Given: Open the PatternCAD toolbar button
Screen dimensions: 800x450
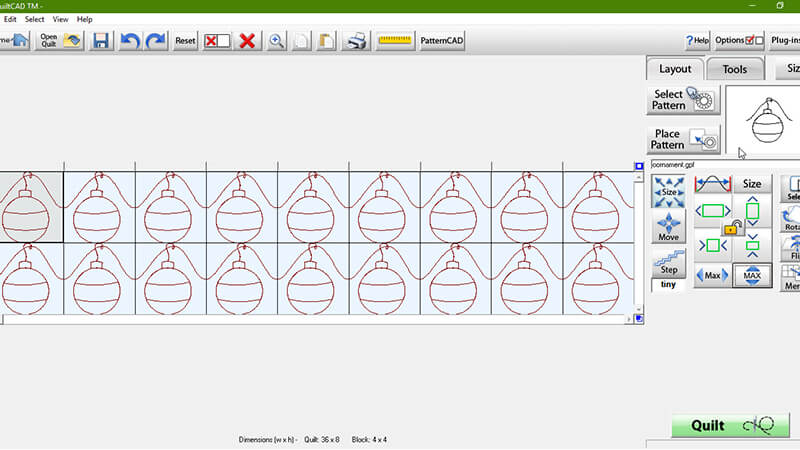Looking at the screenshot, I should 442,41.
